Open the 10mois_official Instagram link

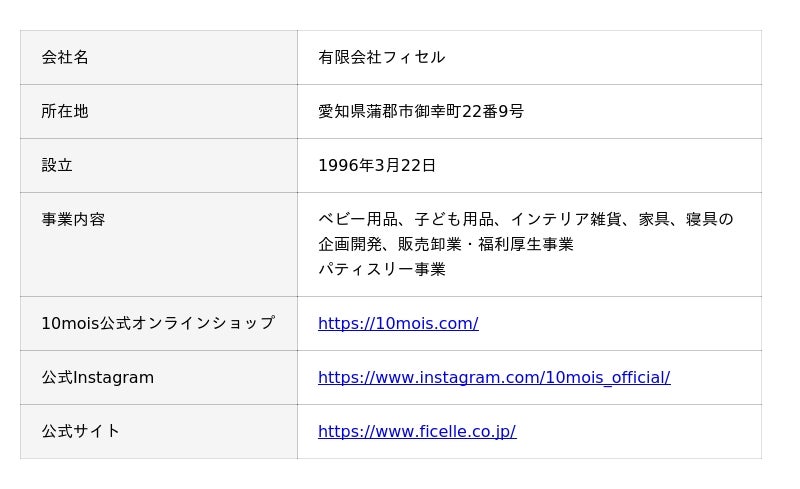click(x=494, y=377)
